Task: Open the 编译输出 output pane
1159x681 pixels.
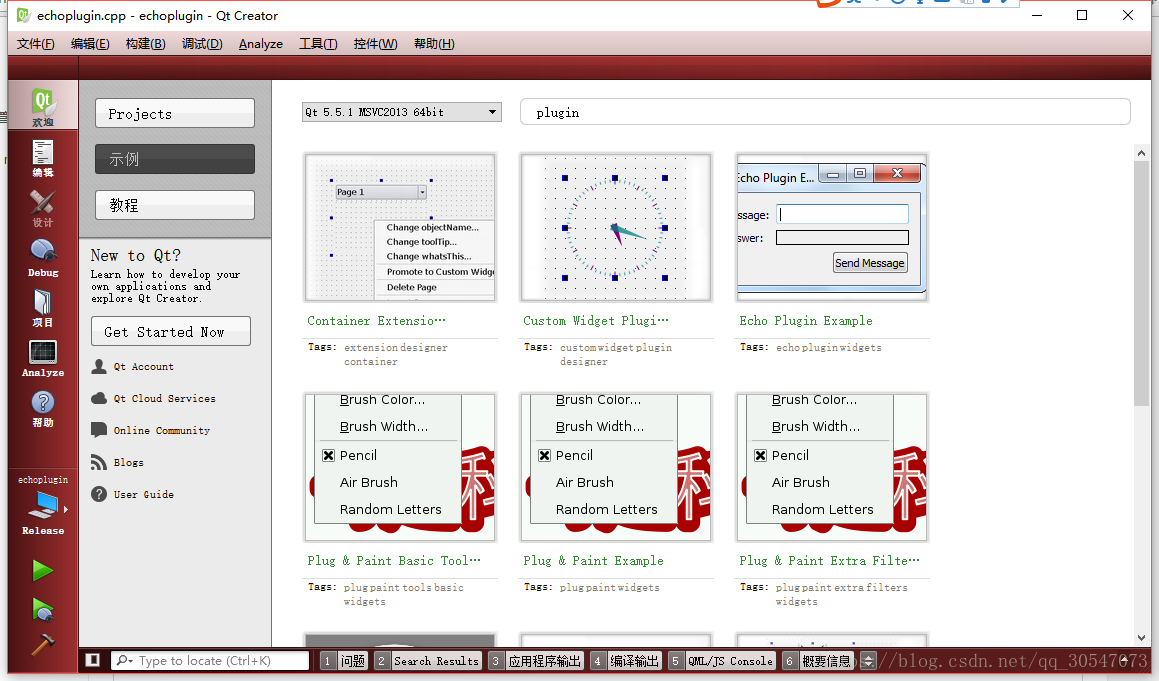Action: pos(625,660)
